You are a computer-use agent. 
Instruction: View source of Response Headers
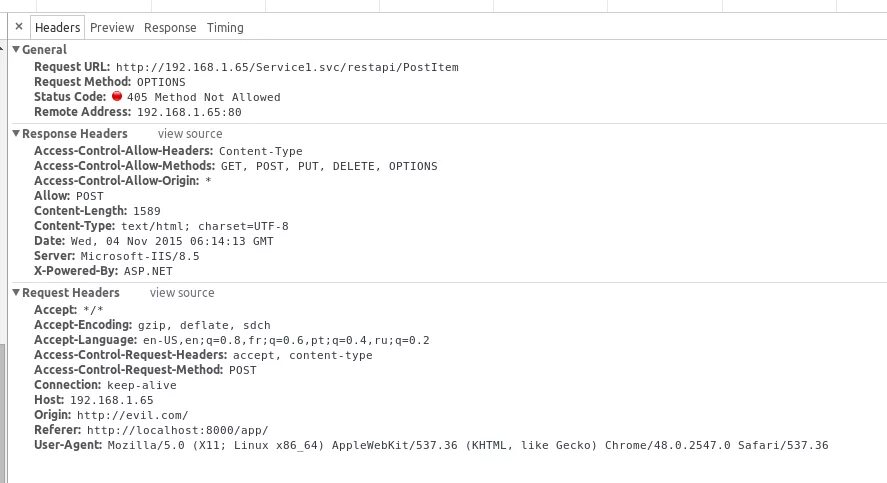pyautogui.click(x=190, y=134)
